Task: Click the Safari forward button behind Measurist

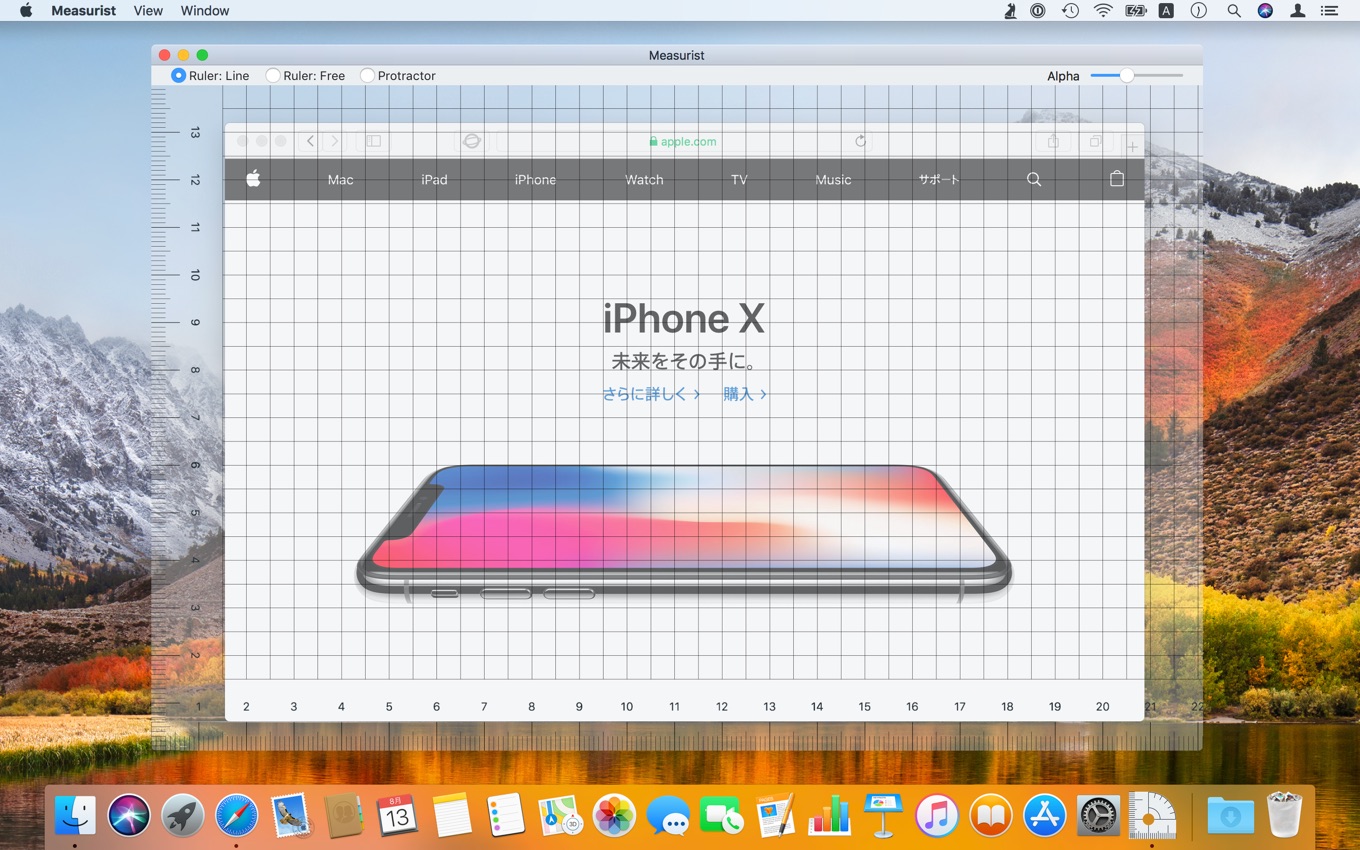Action: 335,141
